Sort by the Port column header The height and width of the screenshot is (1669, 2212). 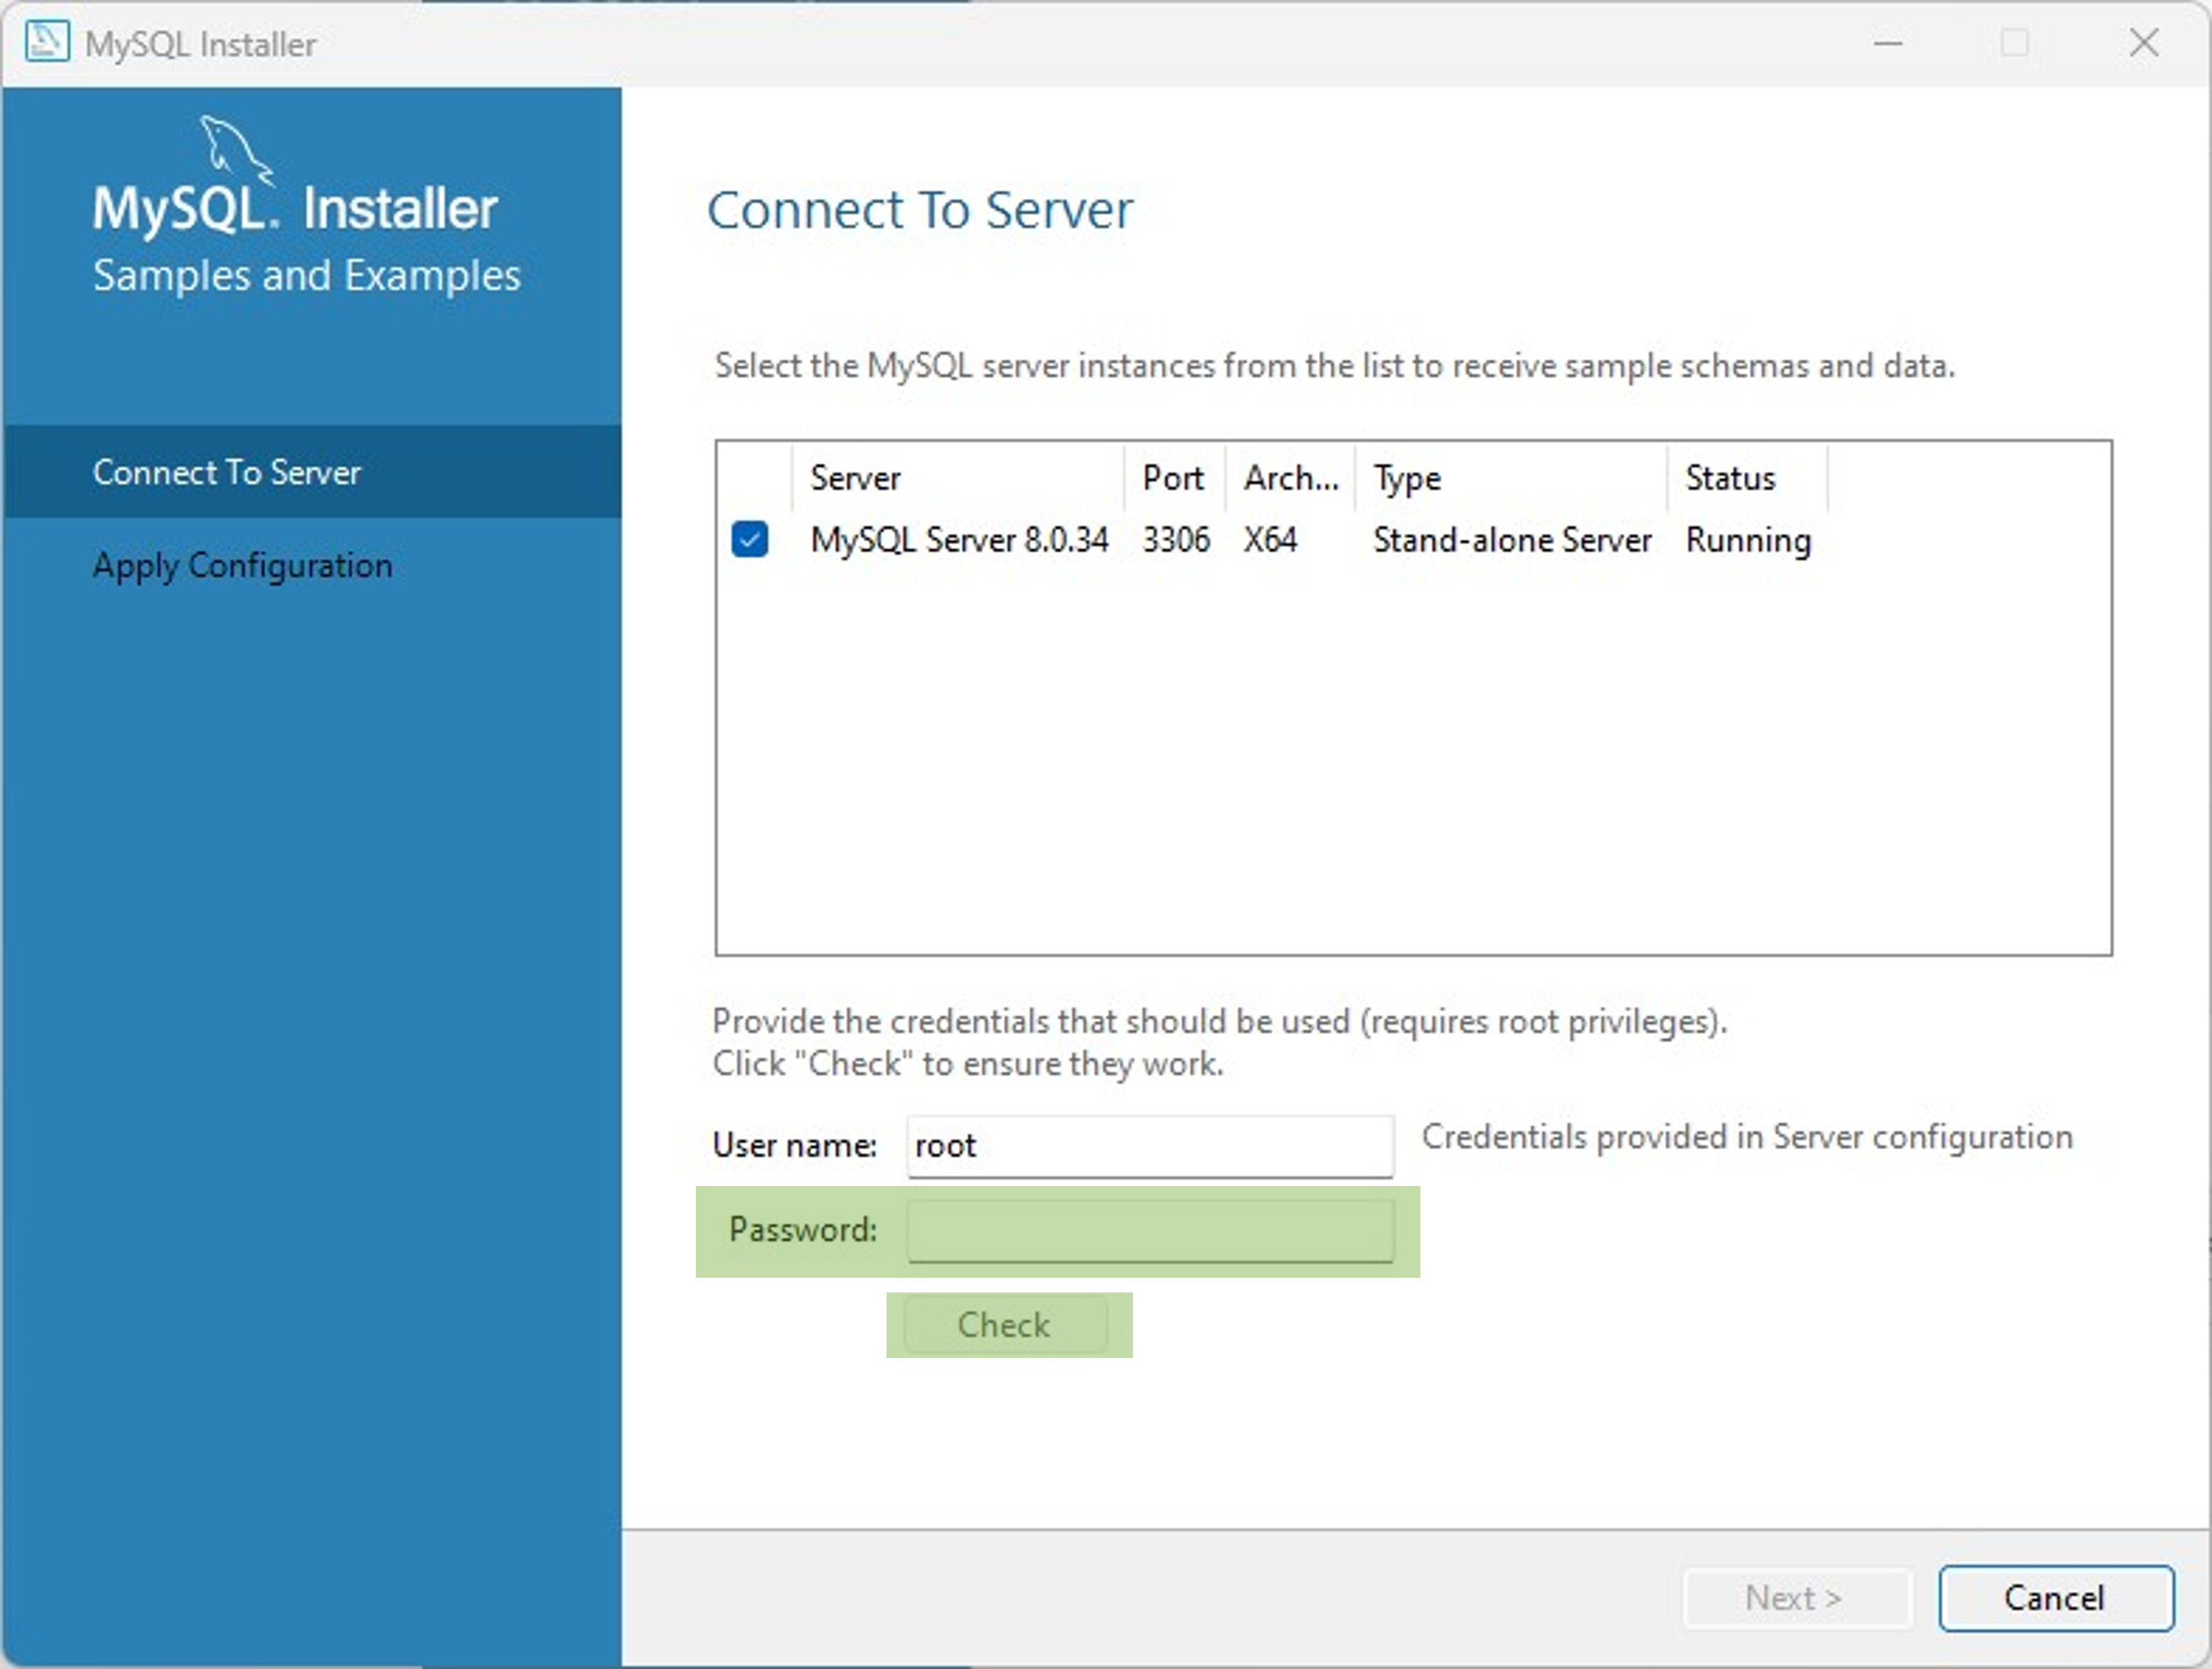coord(1172,478)
